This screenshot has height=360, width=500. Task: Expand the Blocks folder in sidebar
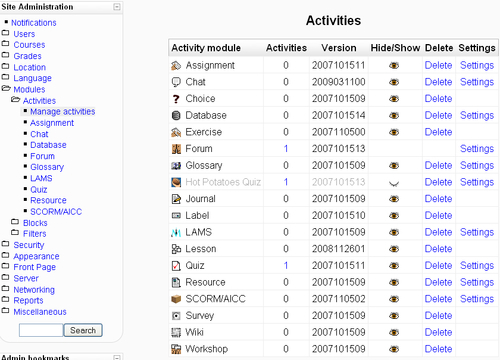(15, 222)
